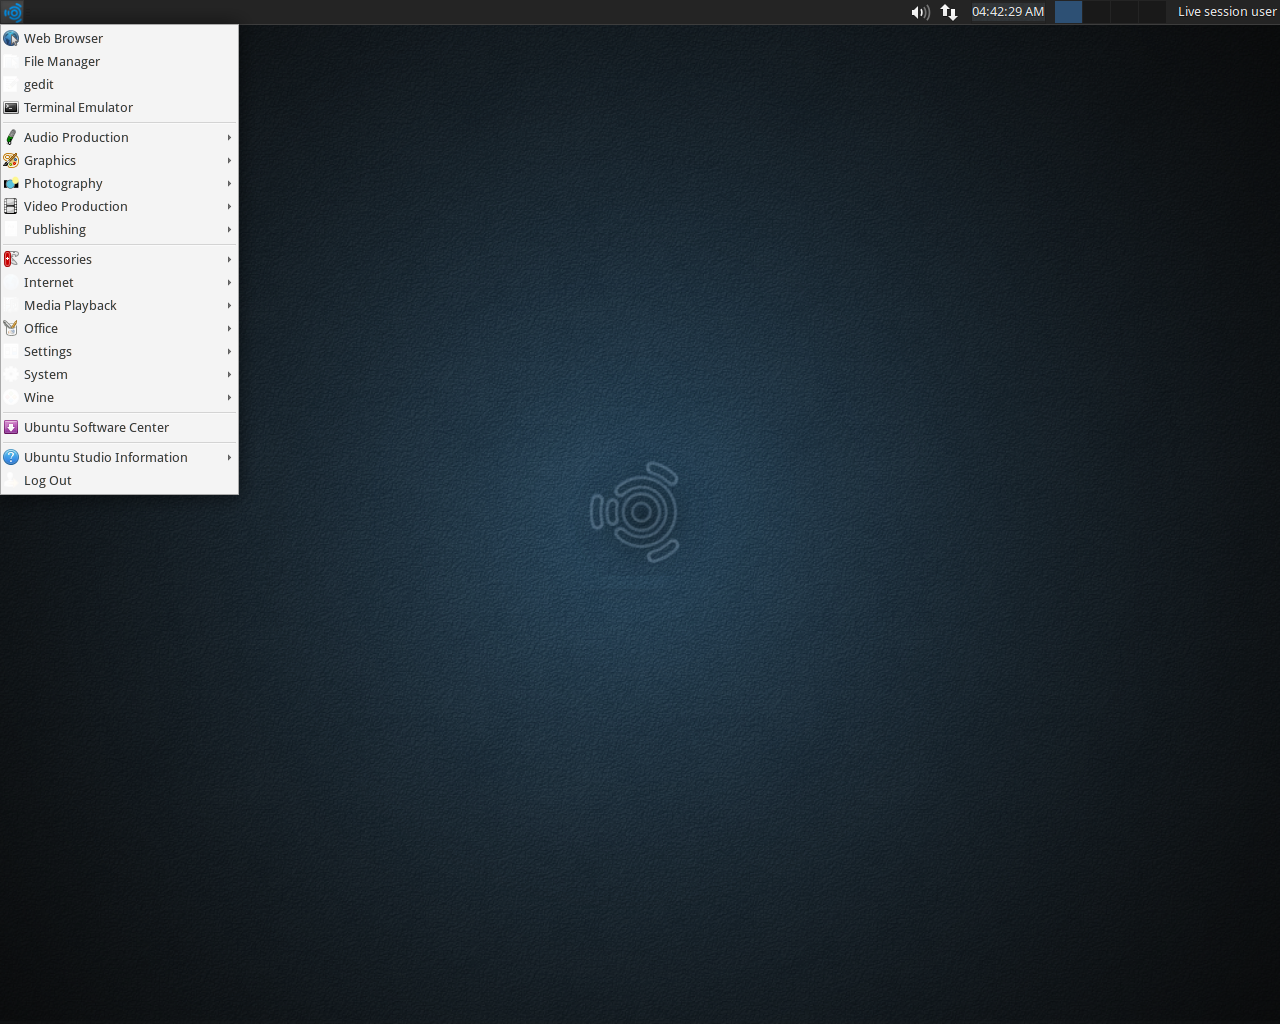Click the System menu label
Screen dimensions: 1280x1024
[46, 374]
